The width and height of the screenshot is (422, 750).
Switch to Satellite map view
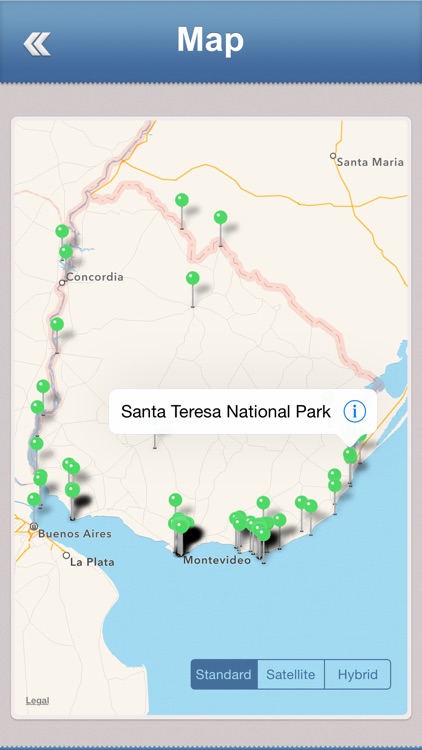point(291,674)
